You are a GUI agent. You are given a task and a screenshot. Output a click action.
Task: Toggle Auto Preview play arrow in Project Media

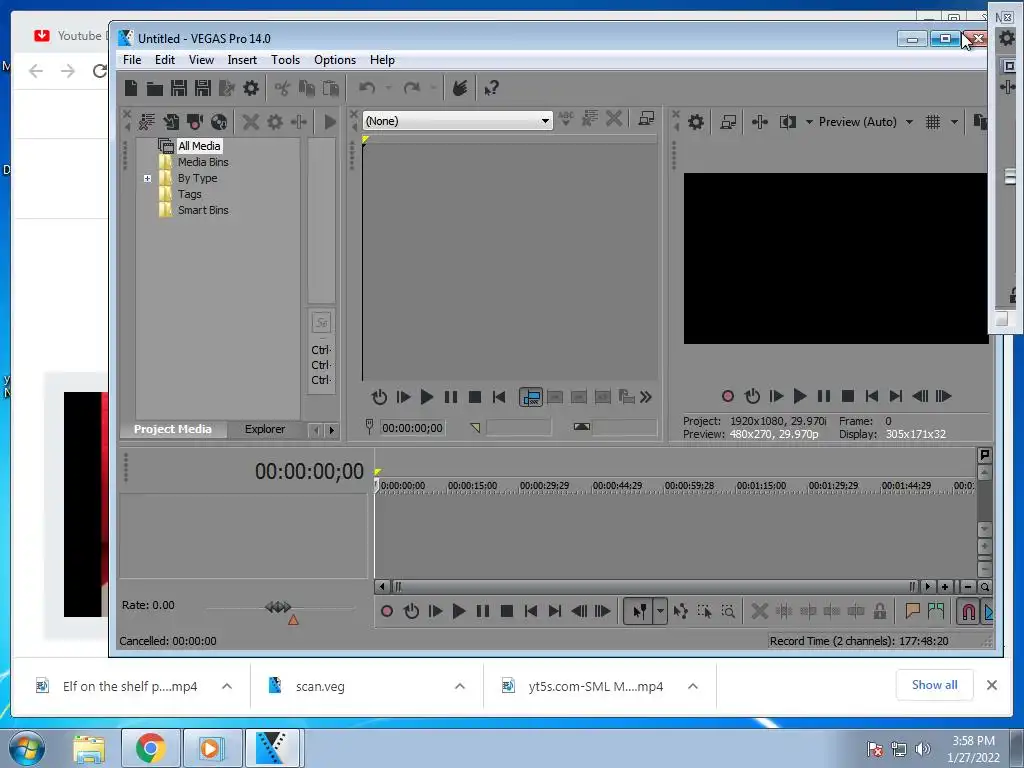click(330, 121)
